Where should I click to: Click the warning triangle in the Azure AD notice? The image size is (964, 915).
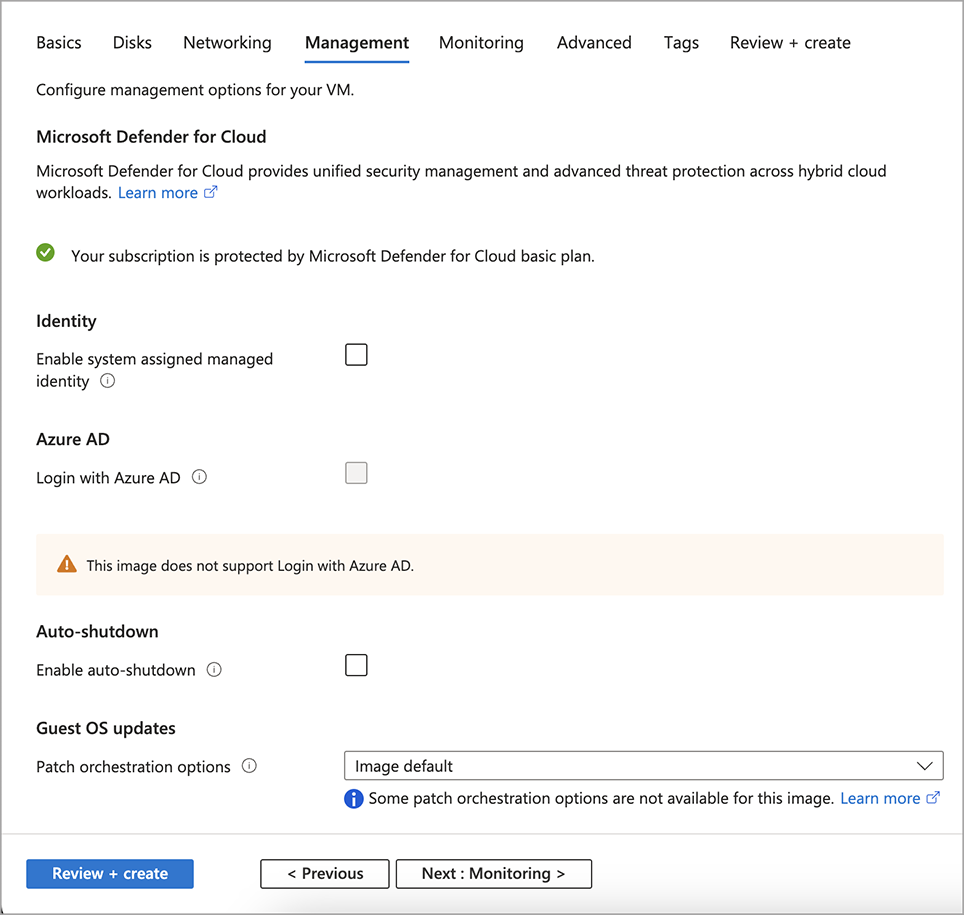coord(66,563)
